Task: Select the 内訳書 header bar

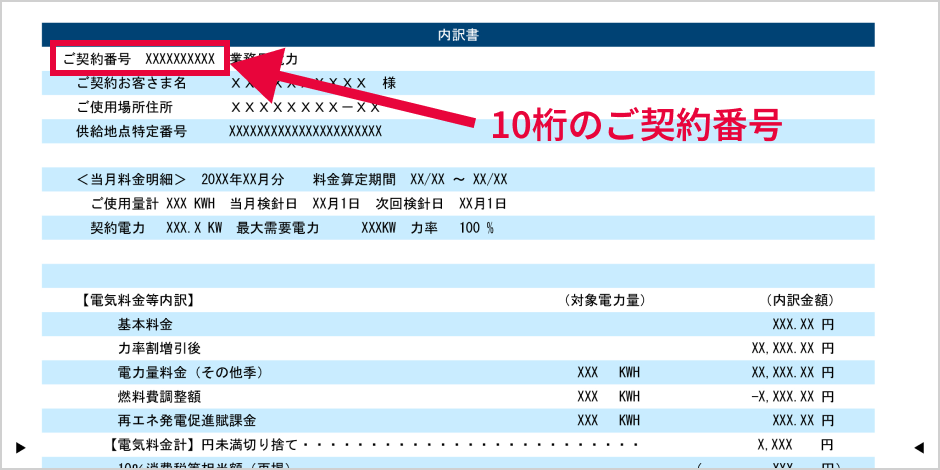Action: coord(458,35)
